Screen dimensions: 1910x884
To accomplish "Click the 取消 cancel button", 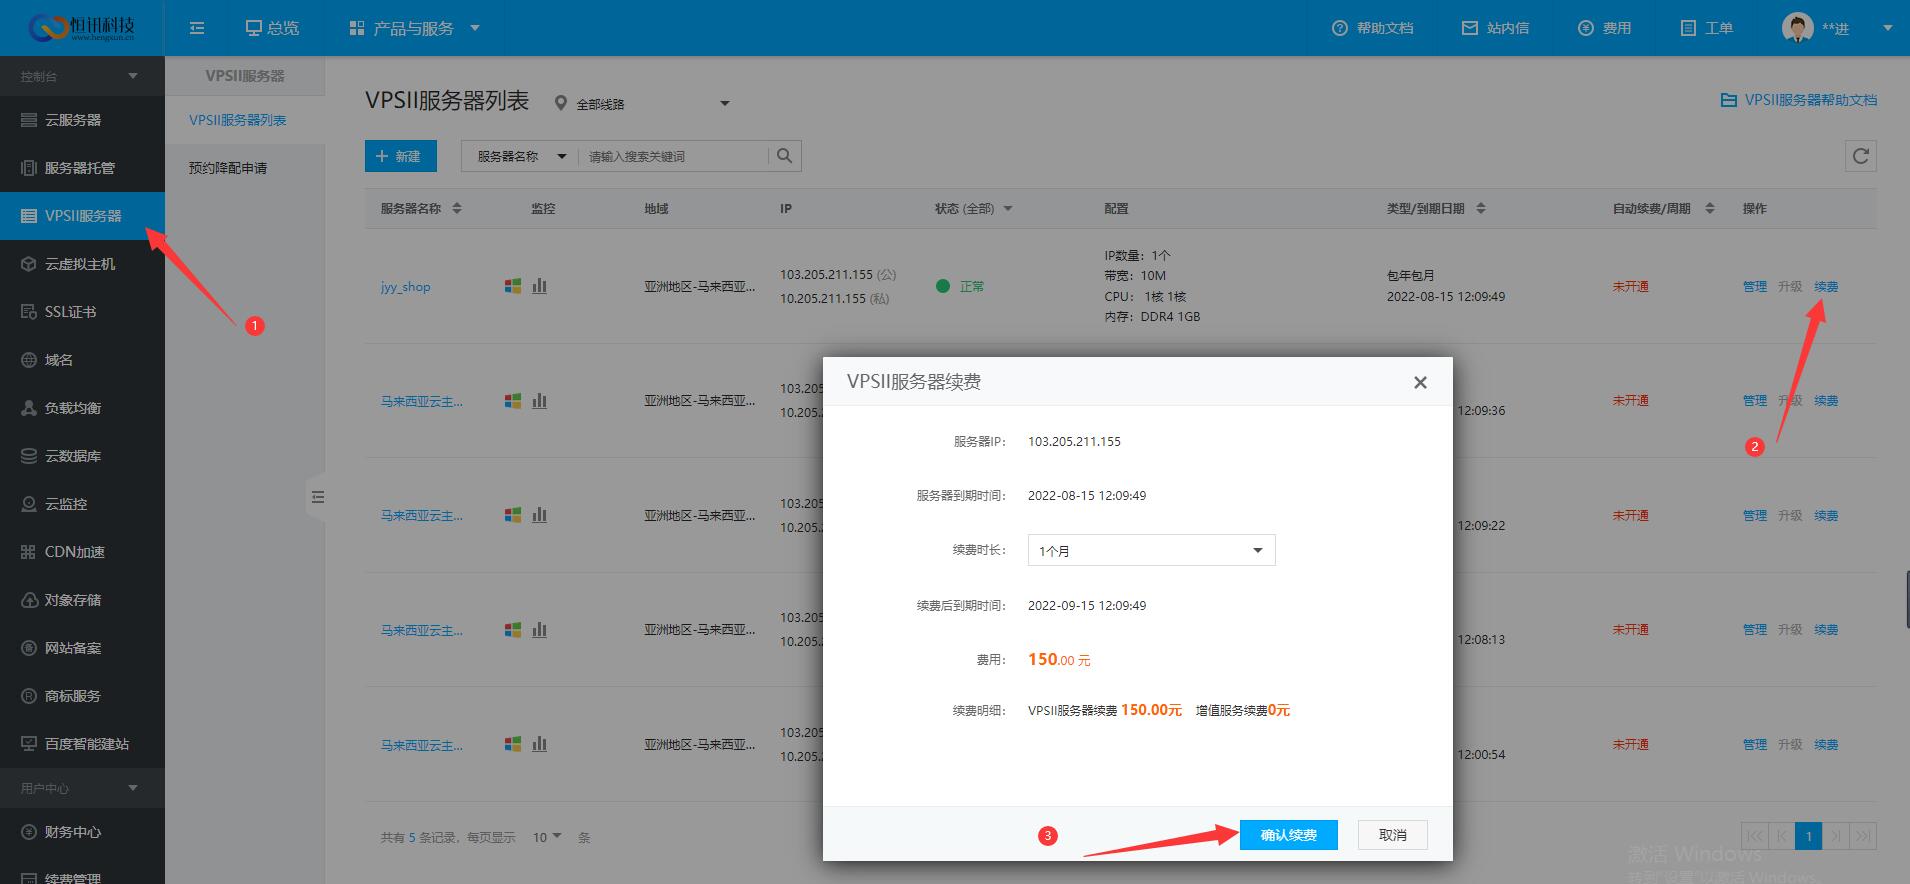I will coord(1392,835).
